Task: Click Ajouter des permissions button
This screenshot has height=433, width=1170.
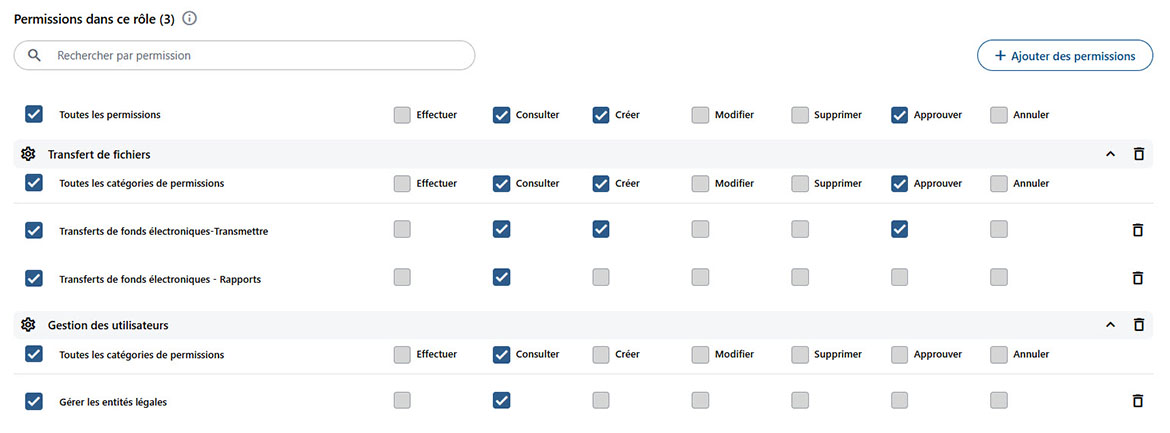Action: pyautogui.click(x=1064, y=56)
